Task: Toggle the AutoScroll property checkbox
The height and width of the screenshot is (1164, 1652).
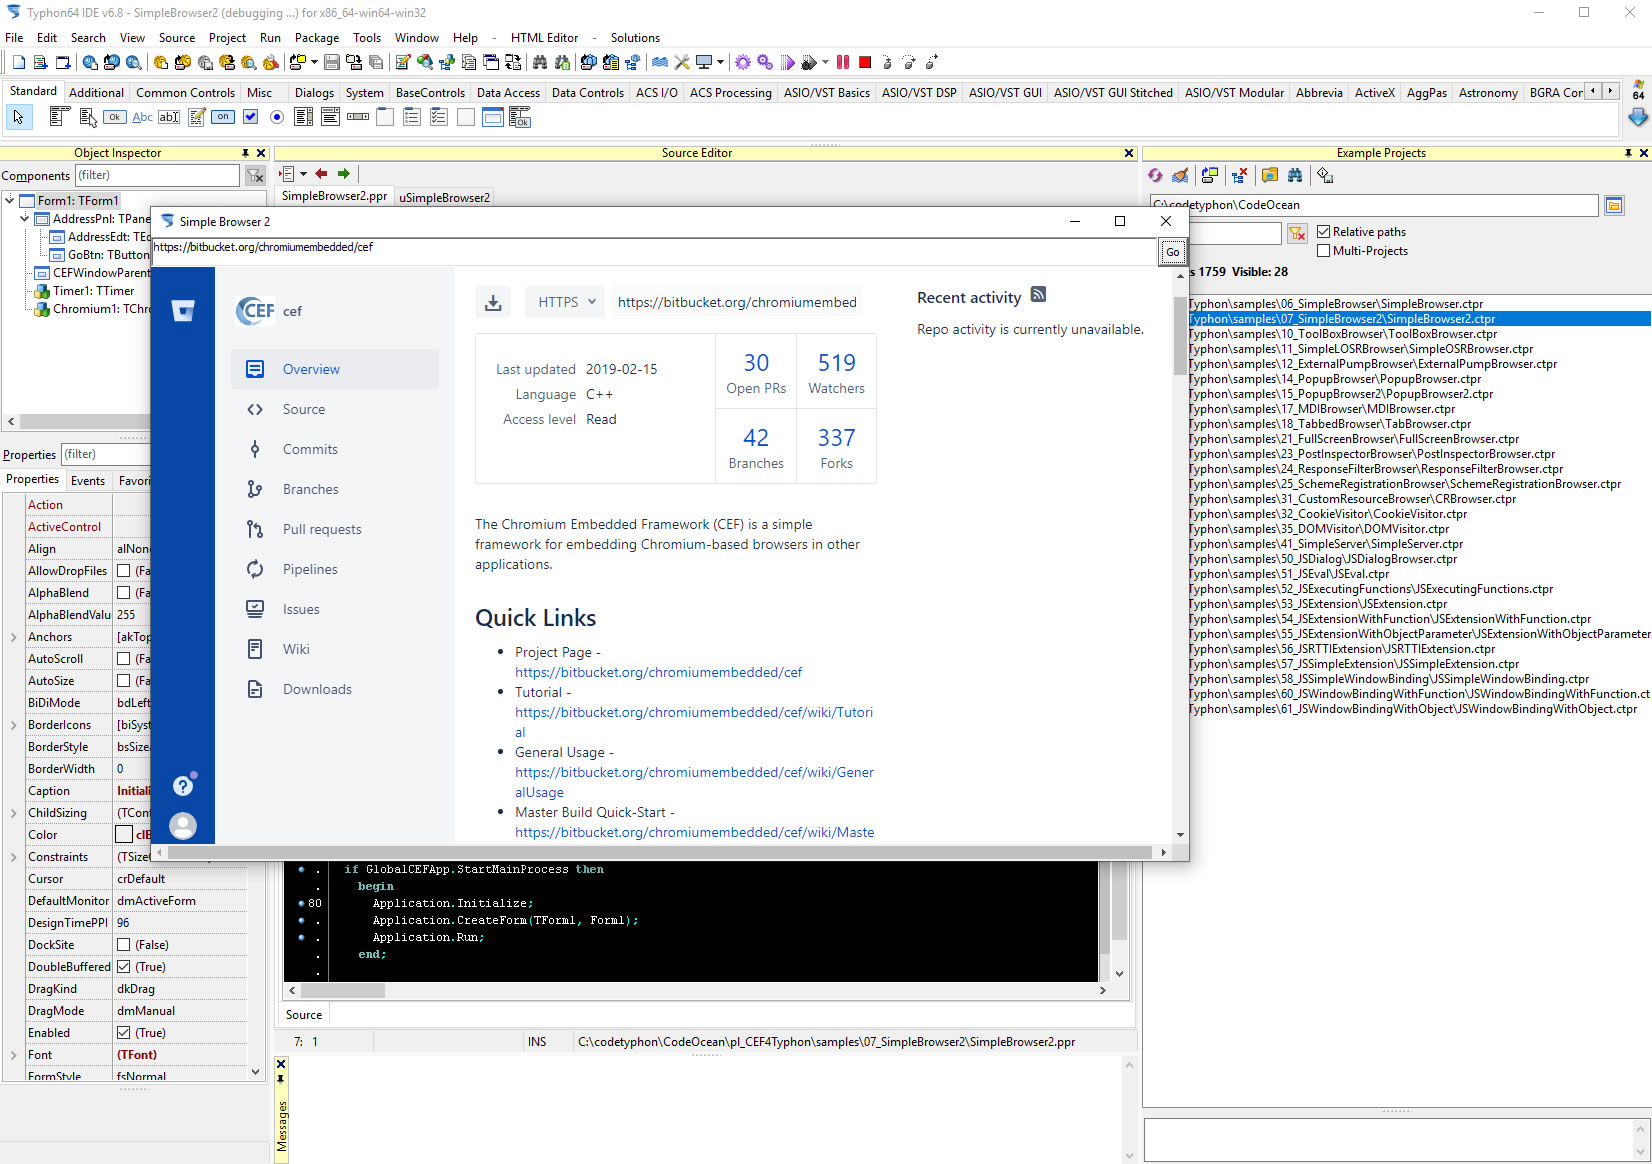Action: [x=124, y=659]
